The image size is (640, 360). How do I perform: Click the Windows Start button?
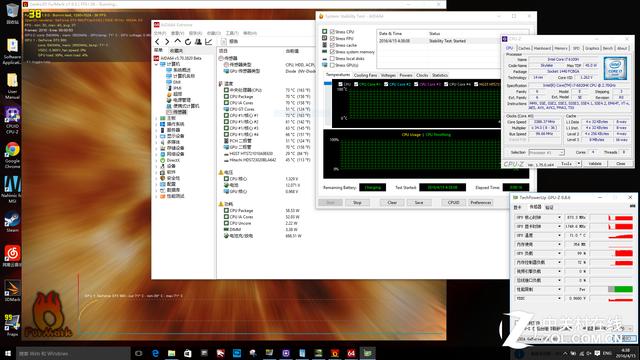8,353
